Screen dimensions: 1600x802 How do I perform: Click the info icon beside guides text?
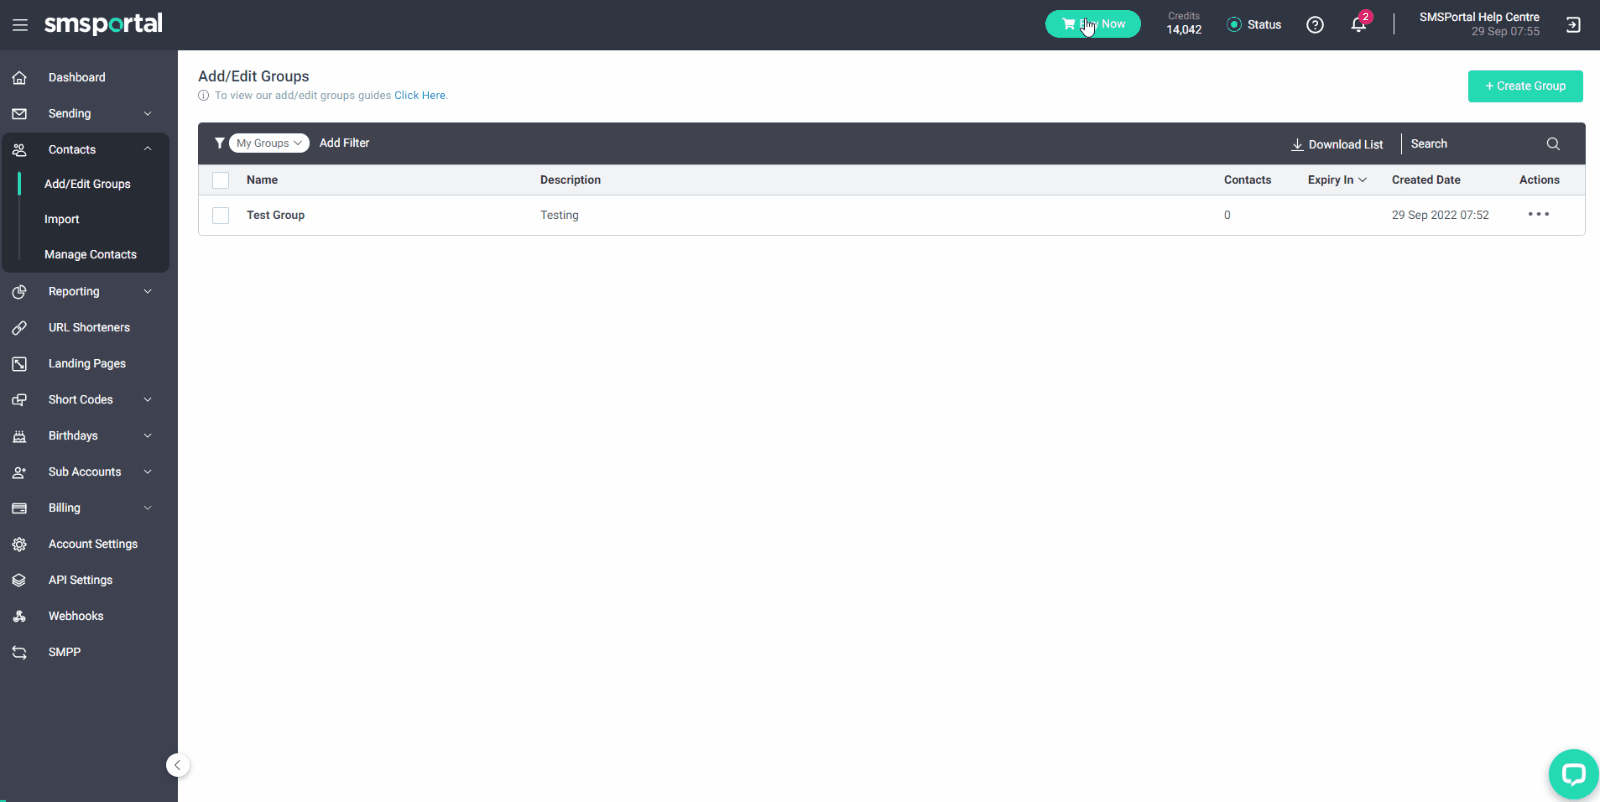[x=204, y=96]
